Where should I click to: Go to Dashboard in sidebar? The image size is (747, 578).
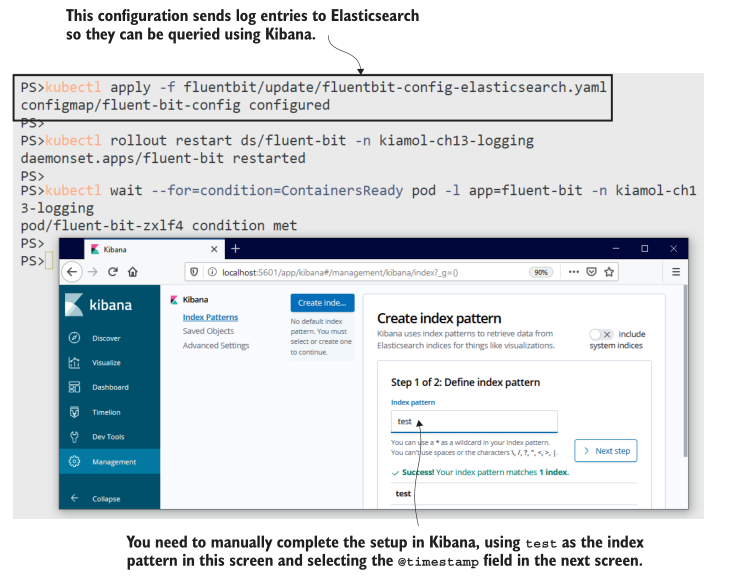tap(110, 387)
